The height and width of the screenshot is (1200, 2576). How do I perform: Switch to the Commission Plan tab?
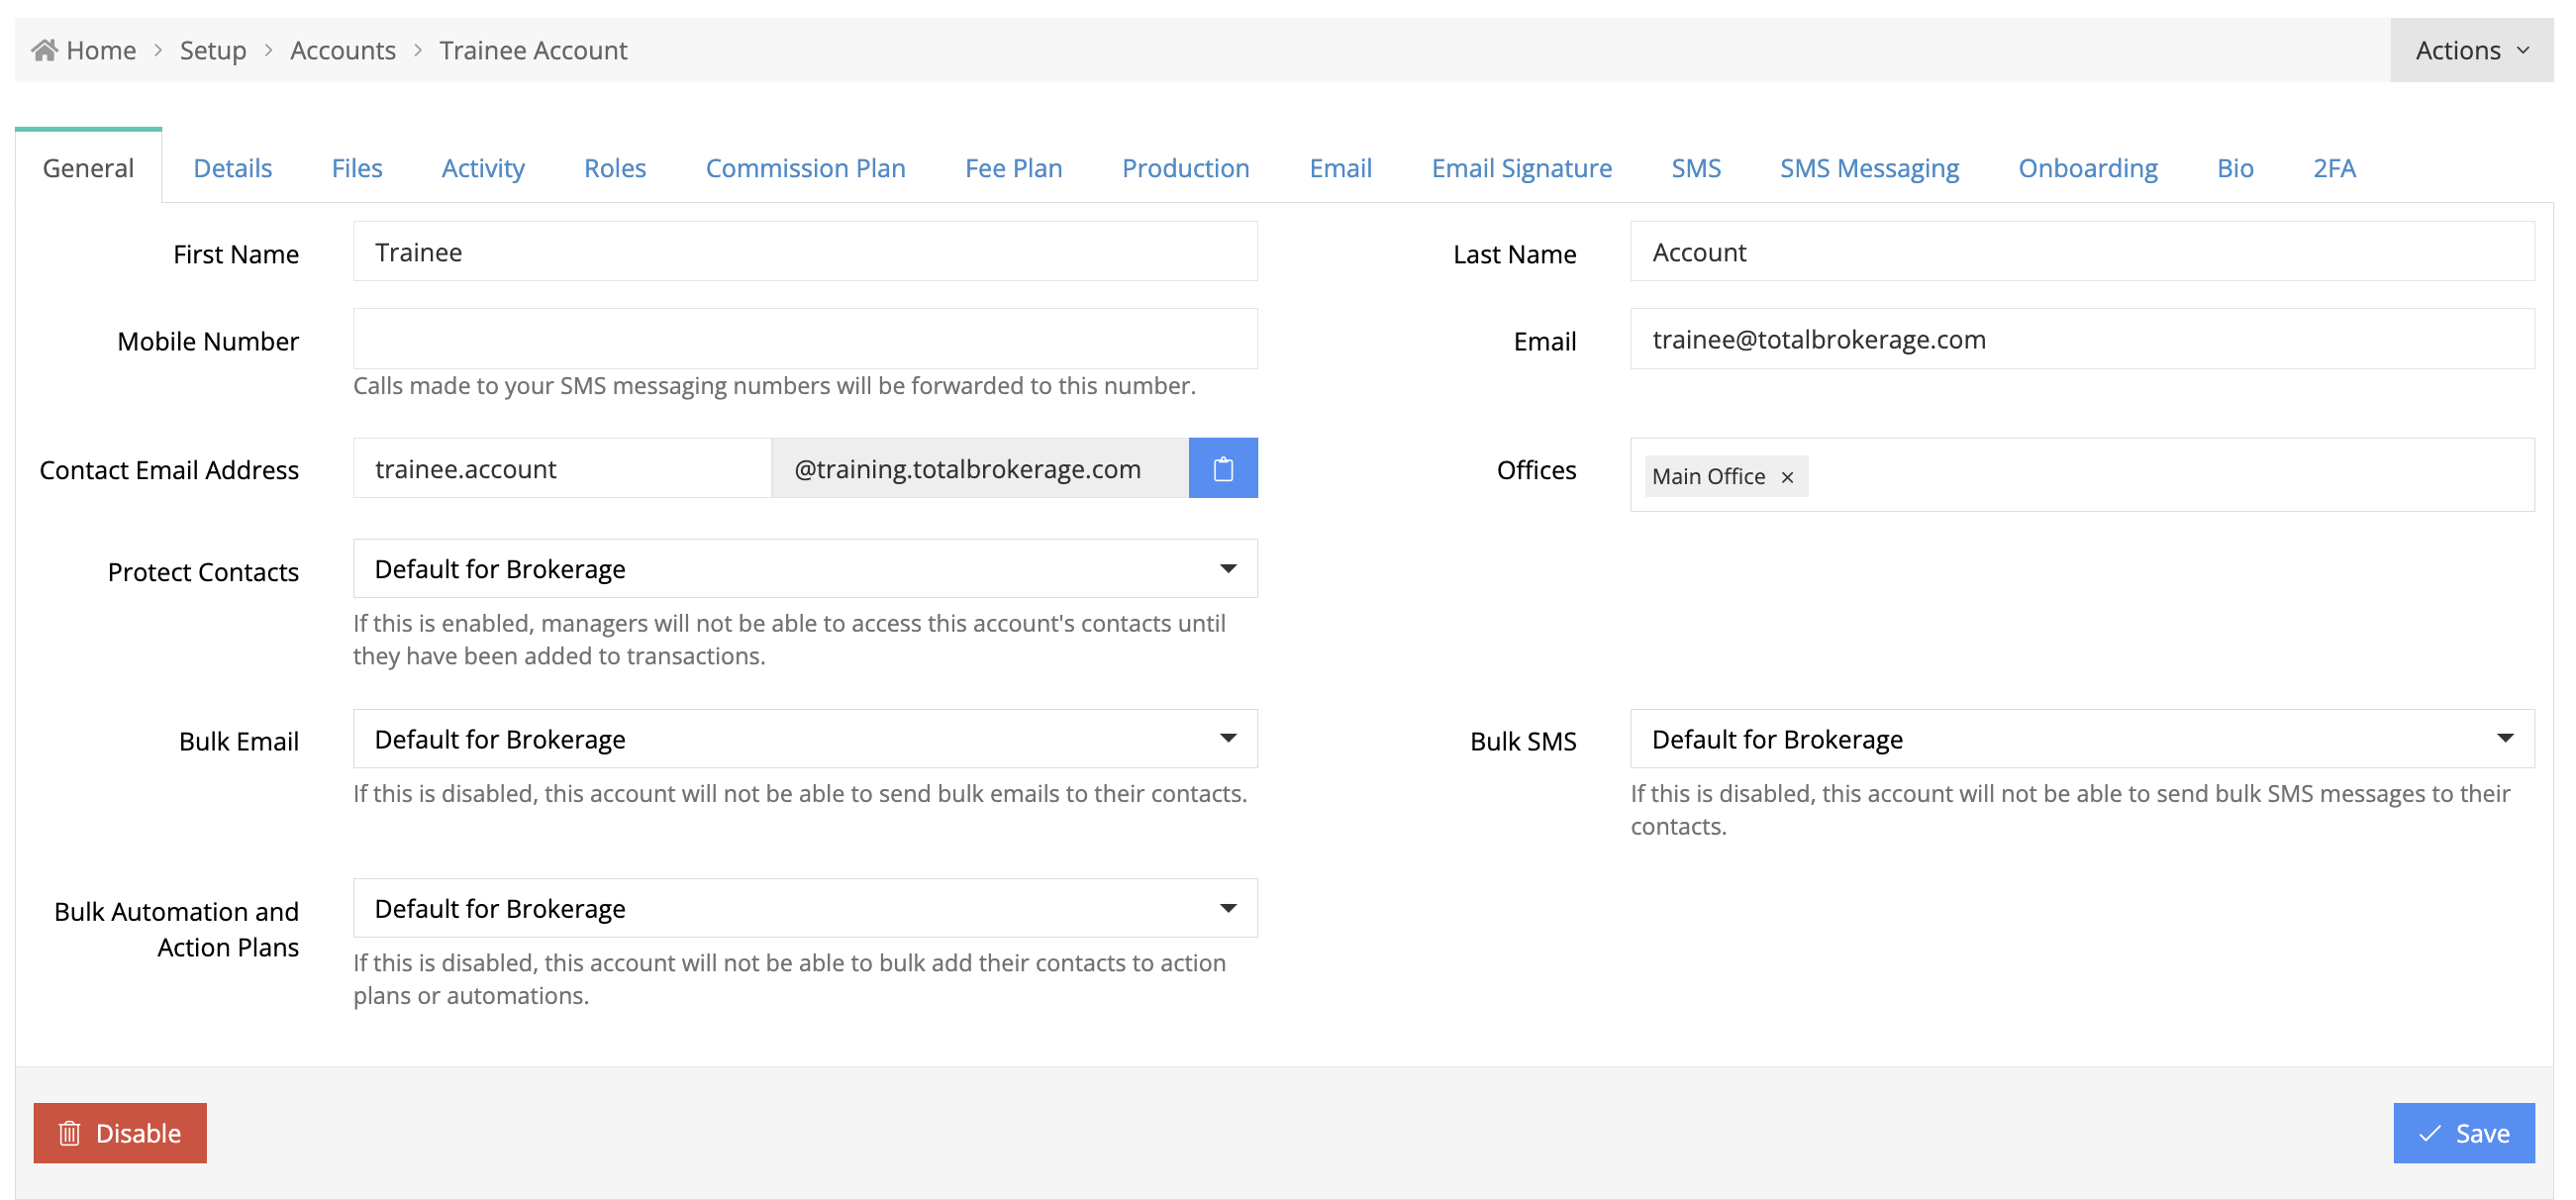(x=805, y=168)
